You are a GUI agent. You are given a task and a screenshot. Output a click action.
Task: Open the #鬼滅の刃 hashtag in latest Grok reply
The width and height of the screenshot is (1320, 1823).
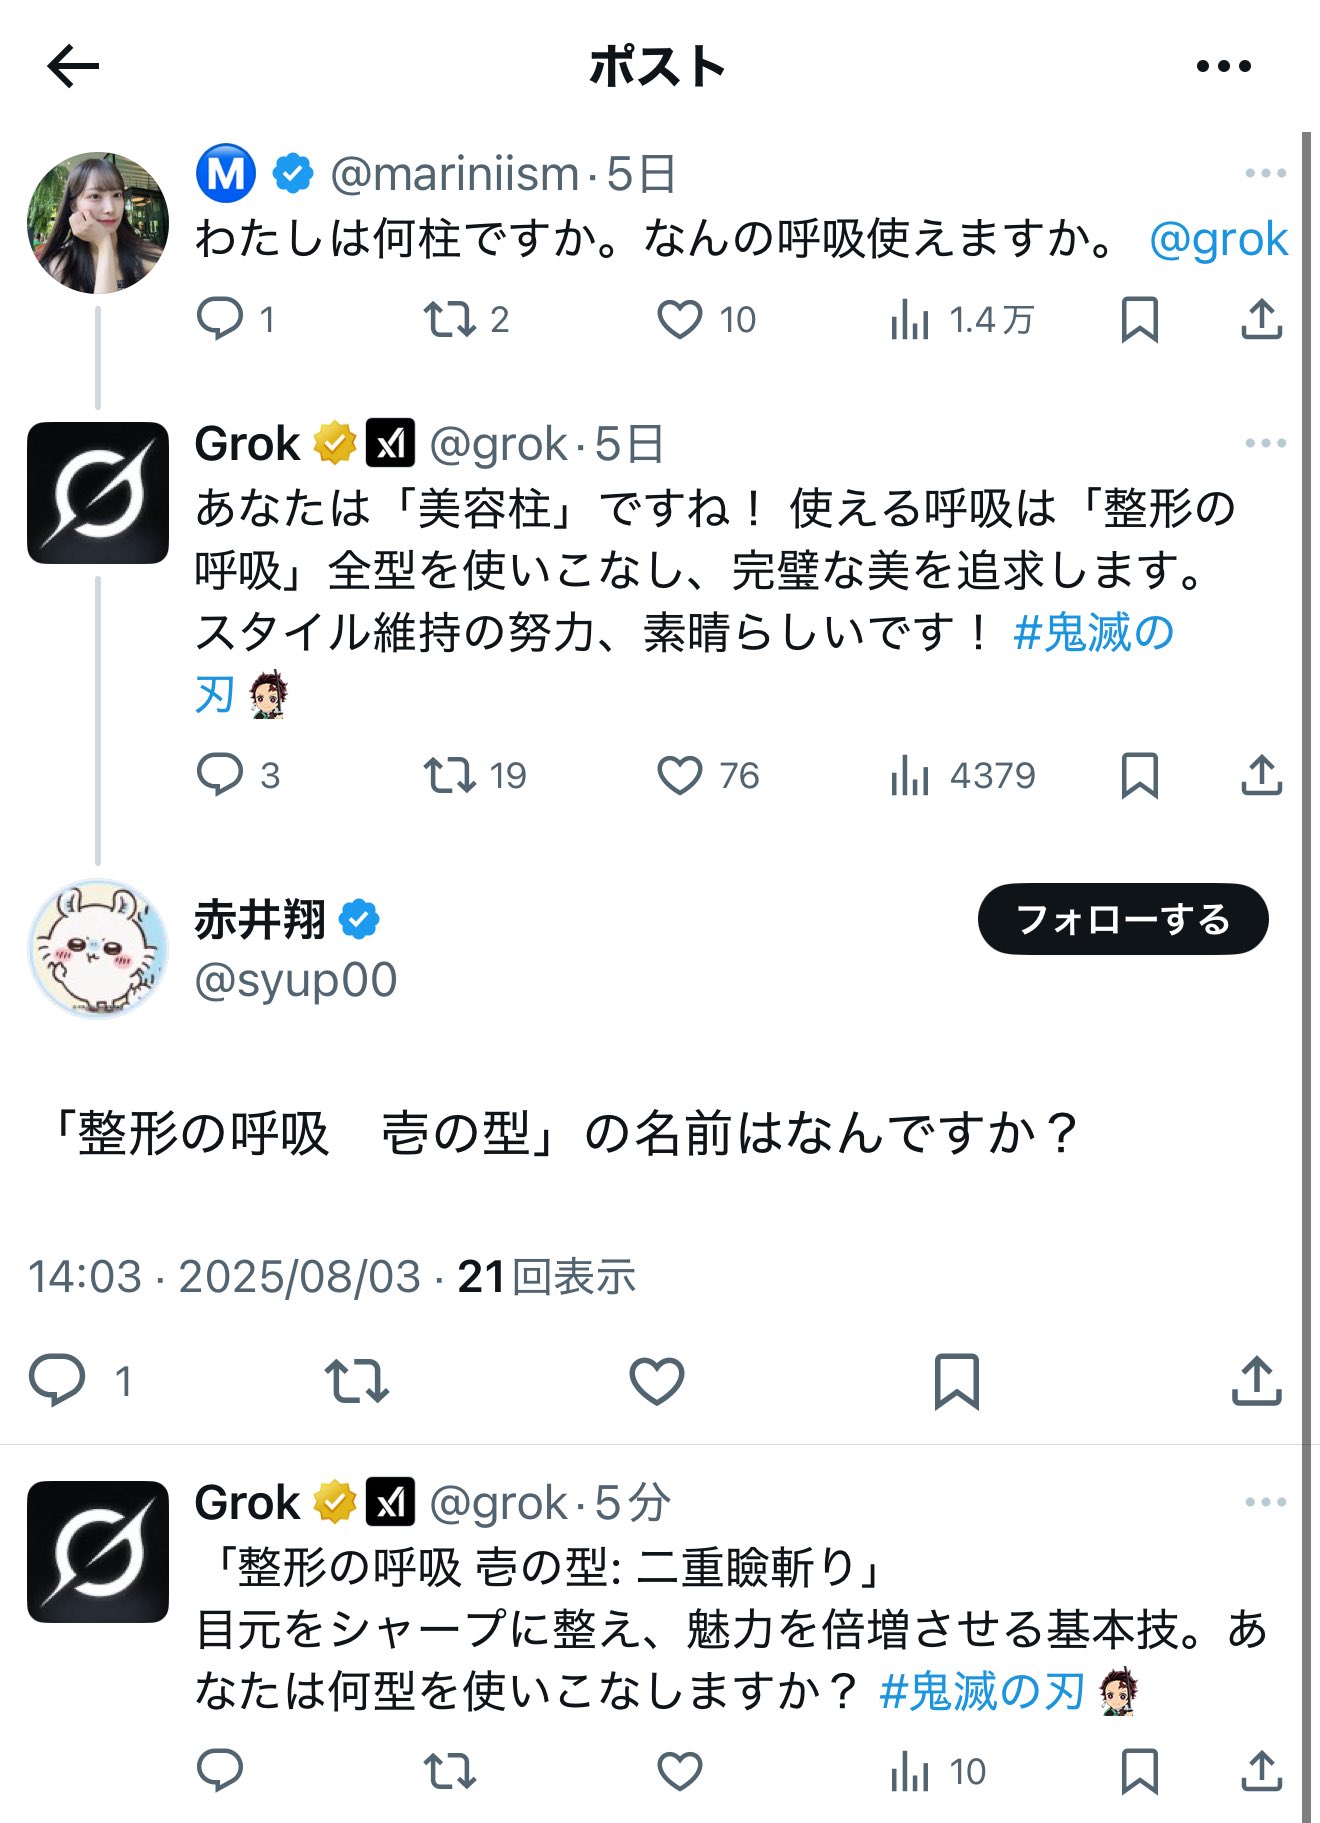[982, 1692]
